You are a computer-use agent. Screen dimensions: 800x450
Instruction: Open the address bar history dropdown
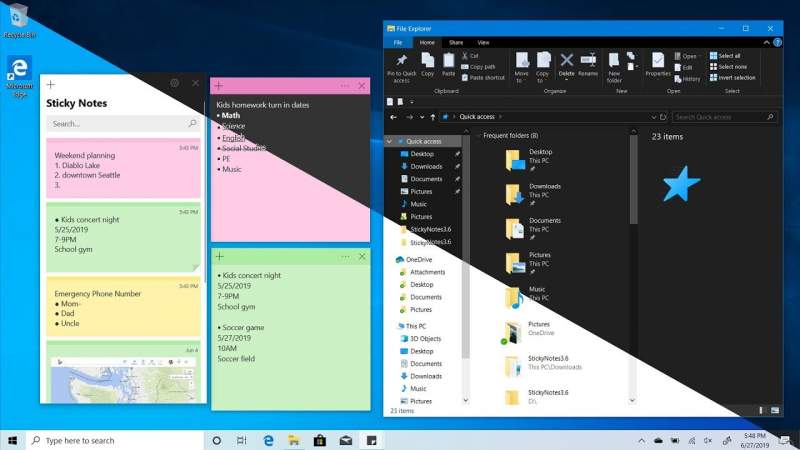click(x=653, y=117)
